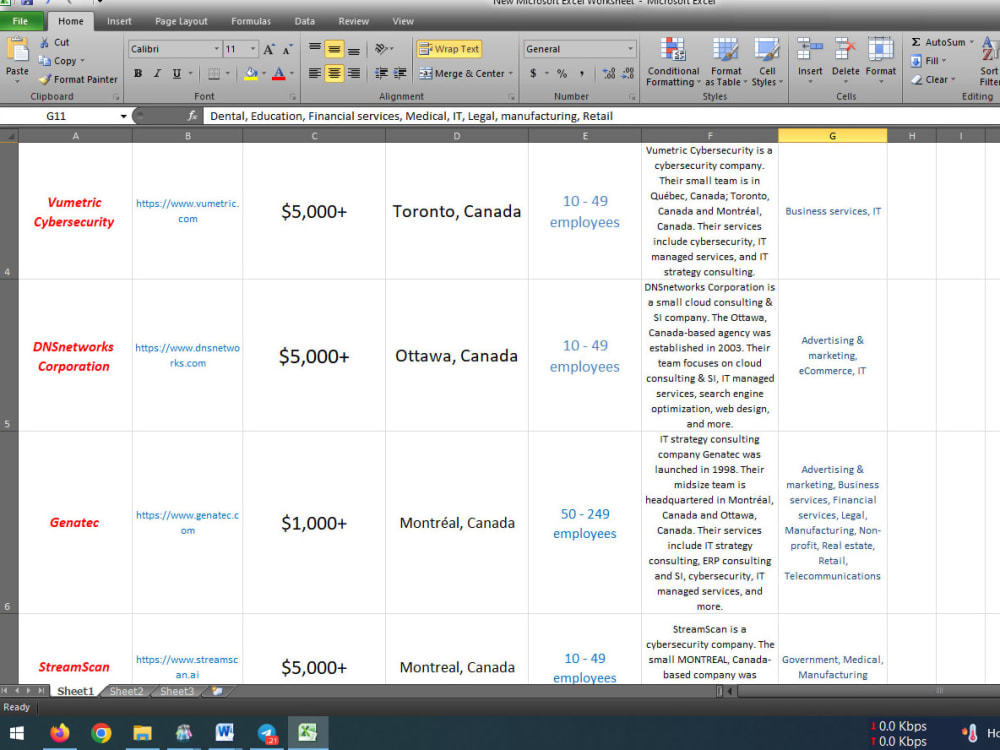Open Chrome from the taskbar

pyautogui.click(x=101, y=733)
